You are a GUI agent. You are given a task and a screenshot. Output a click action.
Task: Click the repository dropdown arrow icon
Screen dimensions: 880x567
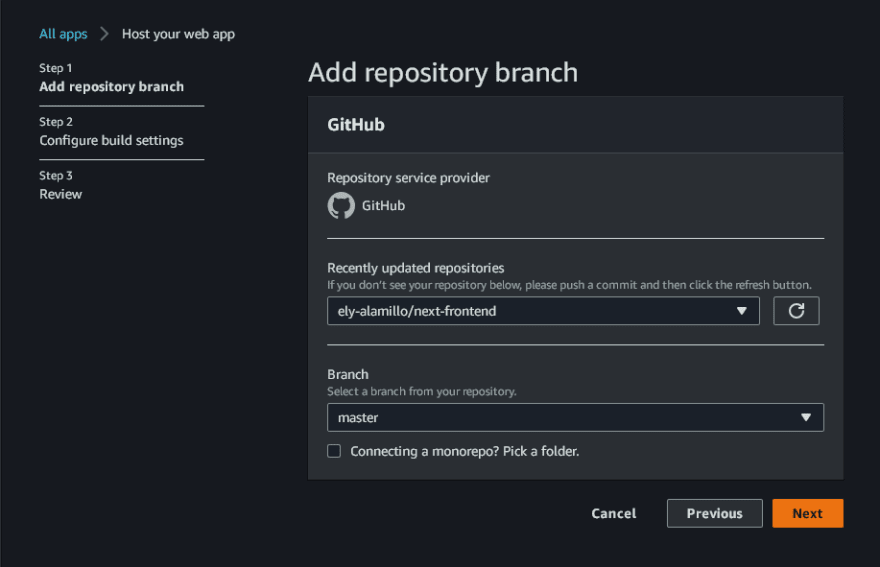(741, 311)
